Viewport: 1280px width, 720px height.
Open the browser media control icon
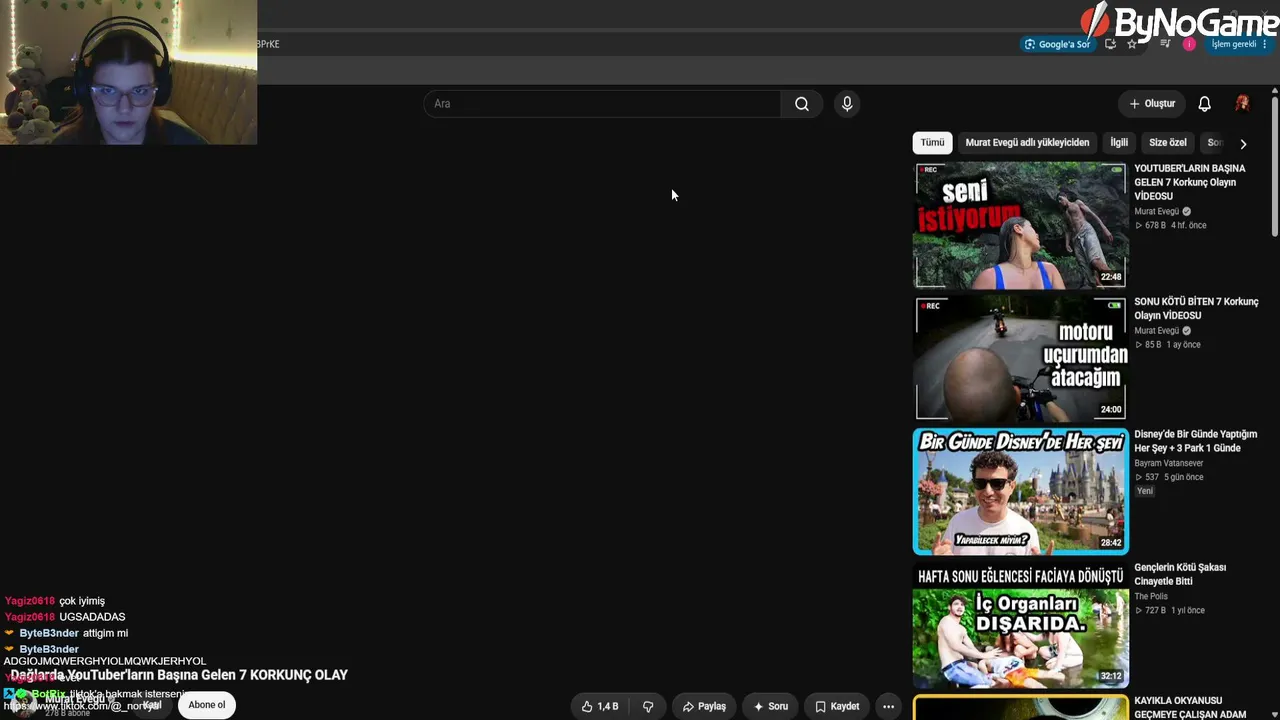[x=1164, y=44]
